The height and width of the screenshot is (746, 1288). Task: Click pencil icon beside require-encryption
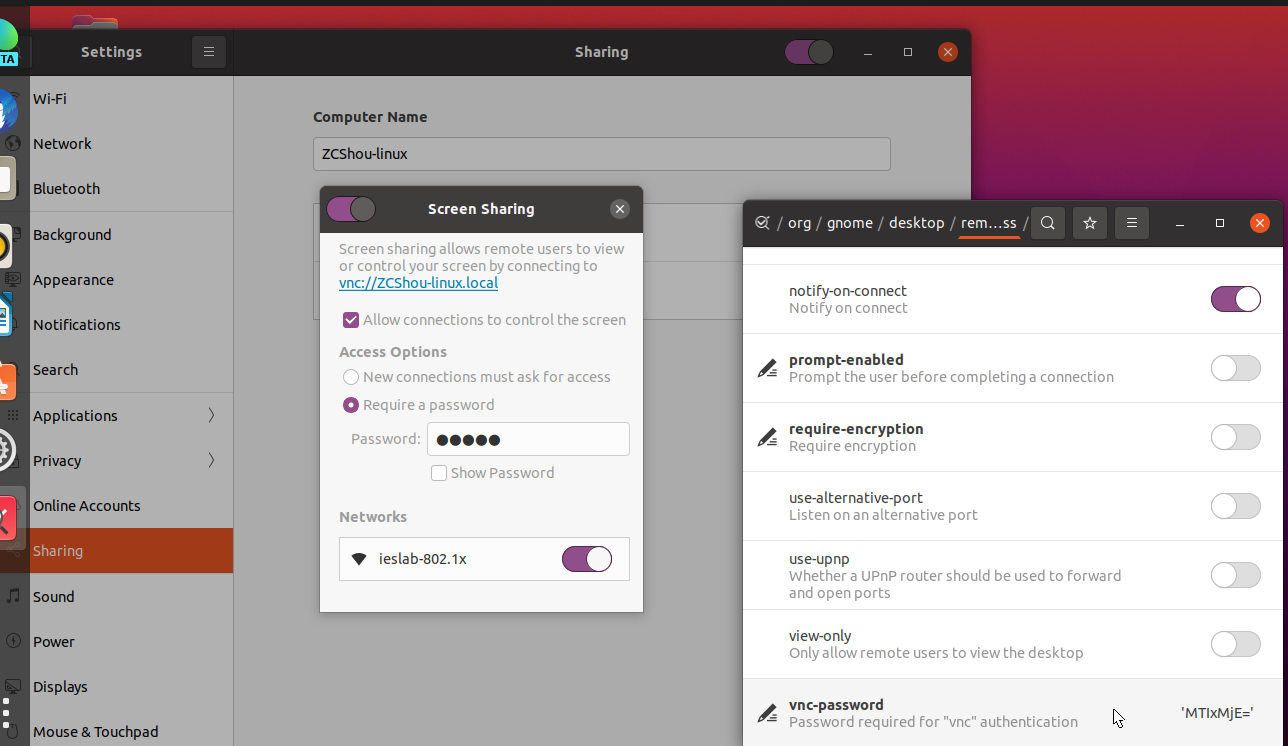(767, 438)
